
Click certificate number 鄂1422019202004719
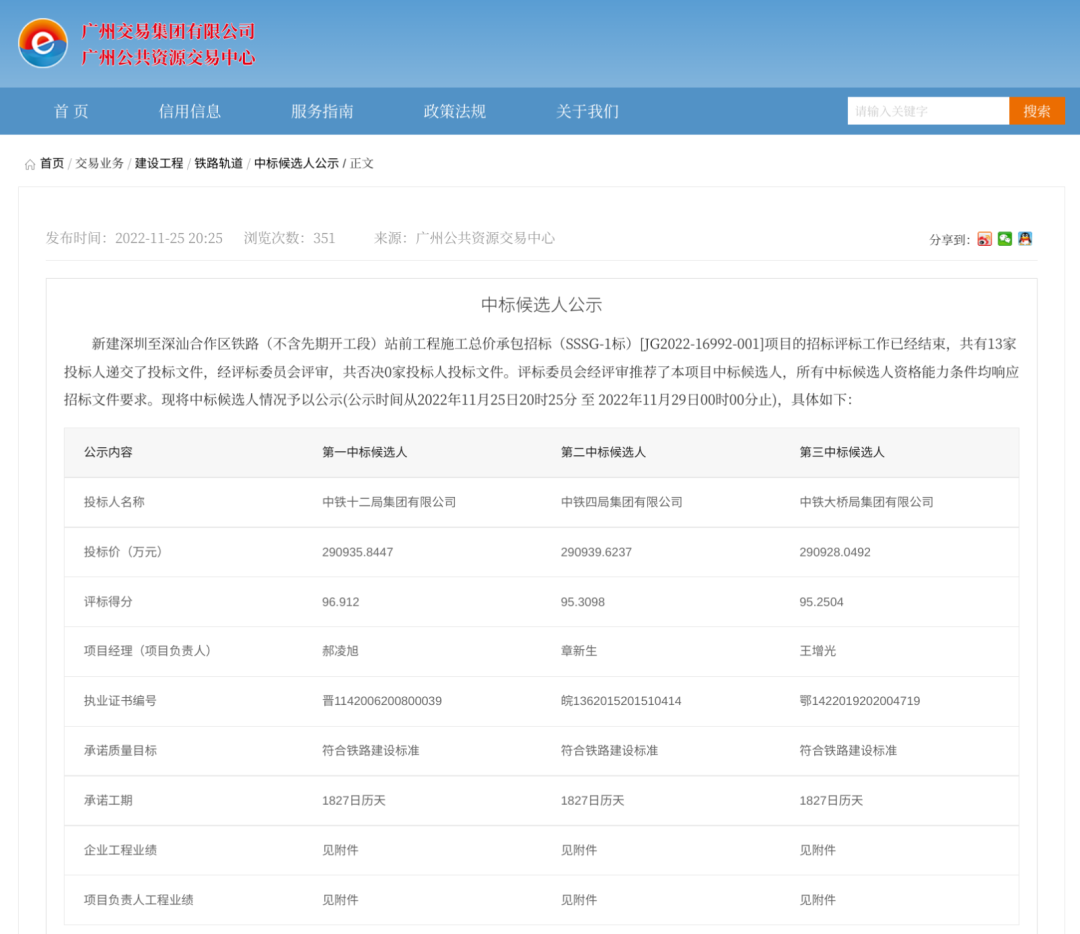tap(860, 701)
